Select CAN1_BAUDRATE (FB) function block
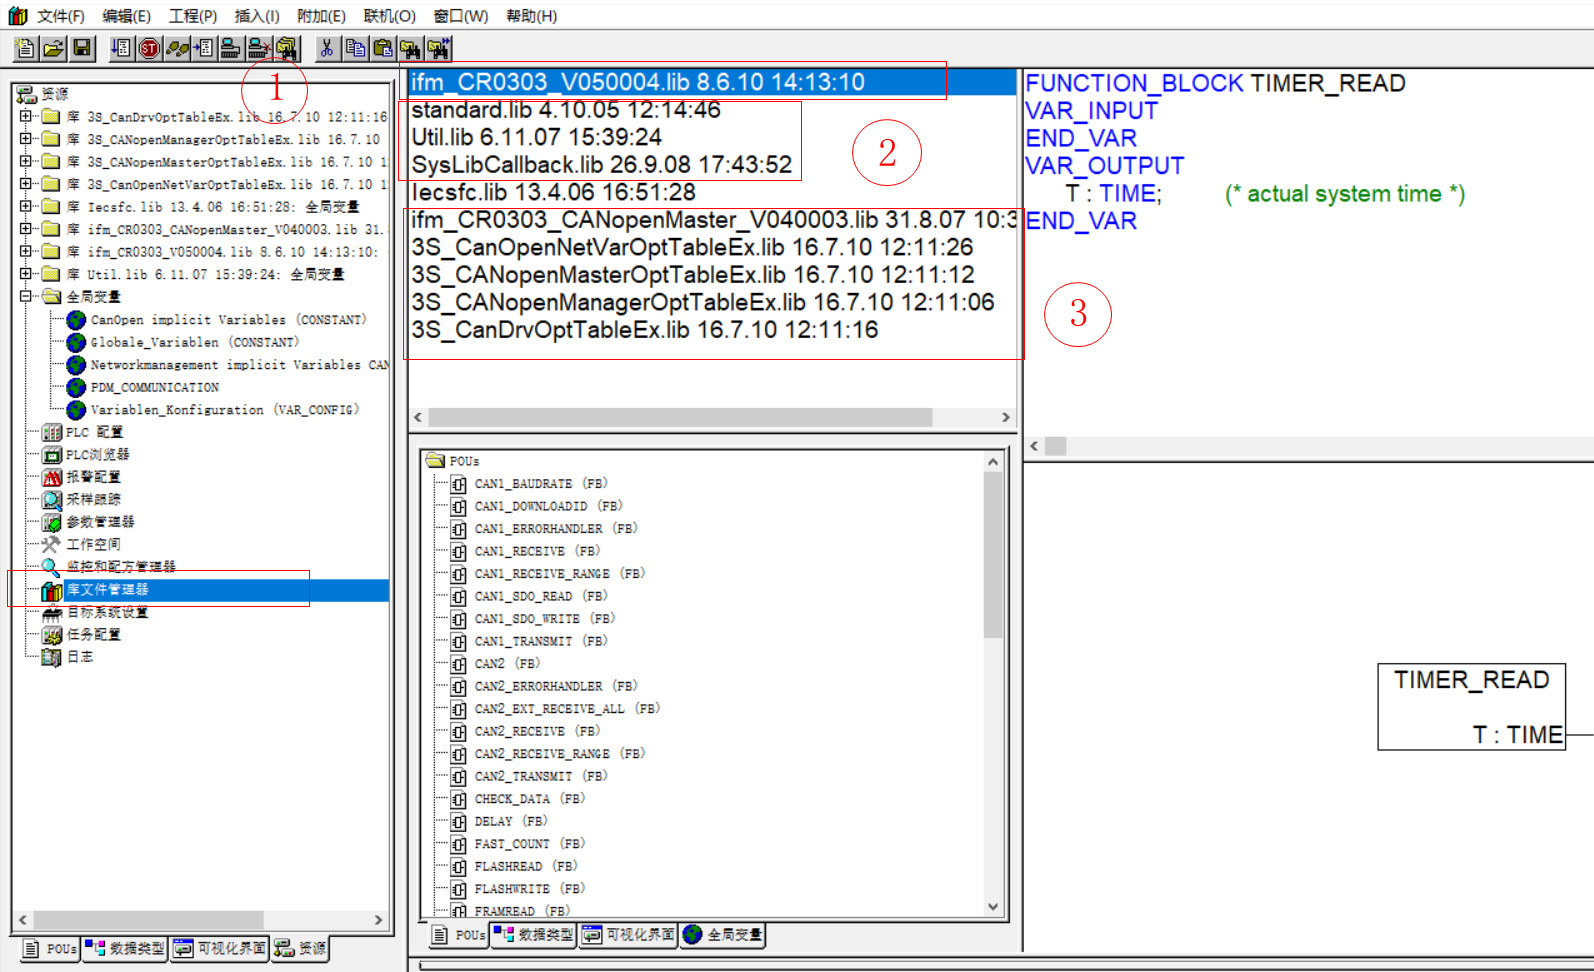Screen dimensions: 1594x972 [x=541, y=484]
